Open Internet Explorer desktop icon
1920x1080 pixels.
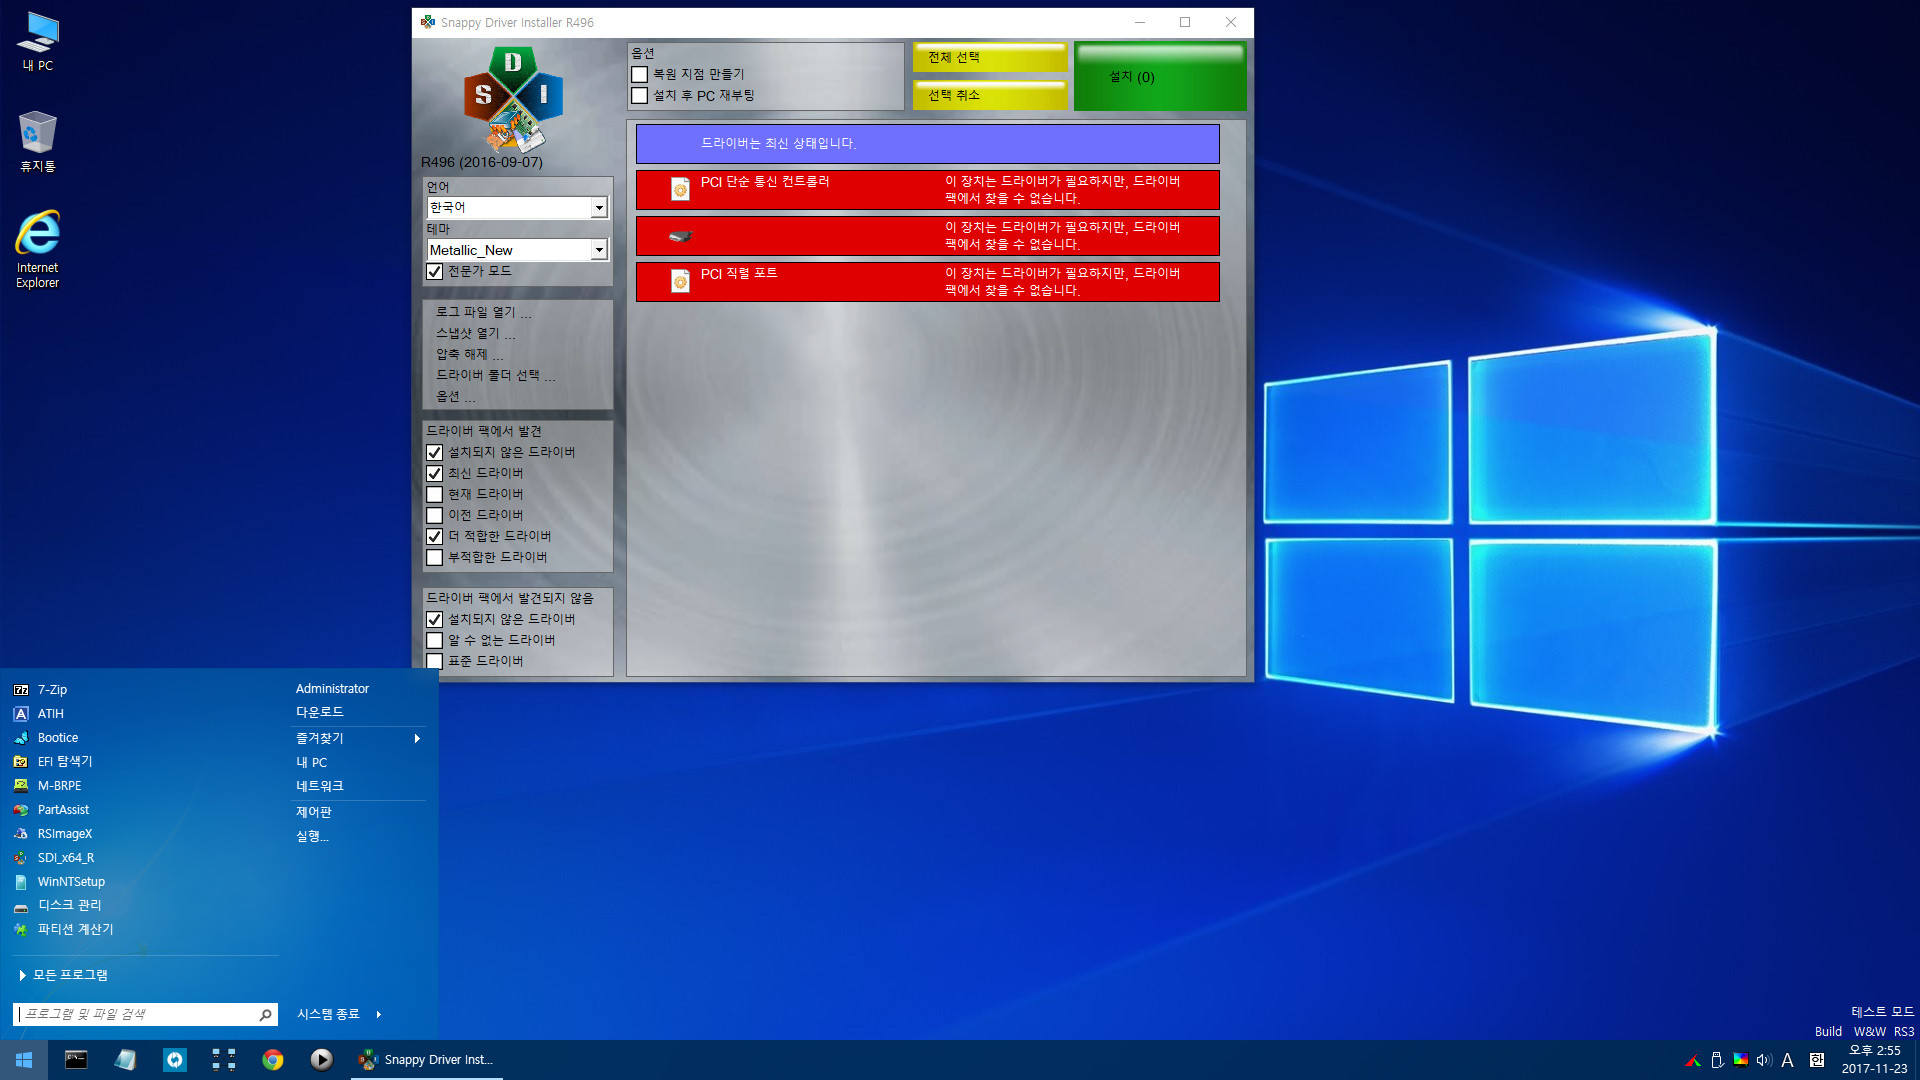[38, 249]
